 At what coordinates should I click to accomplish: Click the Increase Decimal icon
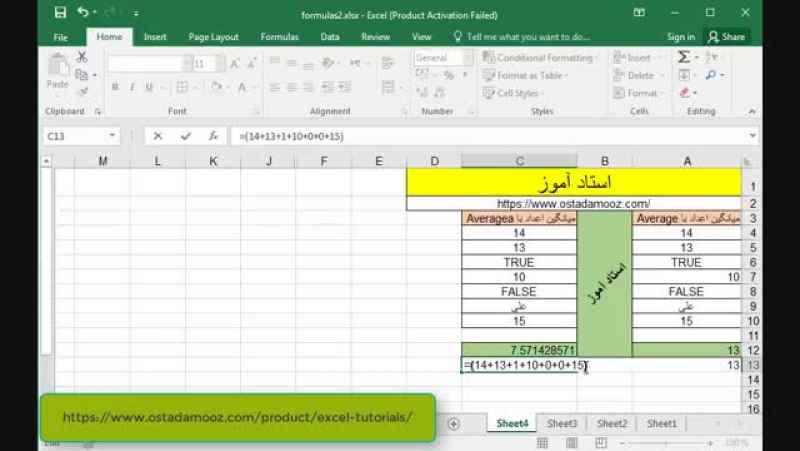point(422,93)
